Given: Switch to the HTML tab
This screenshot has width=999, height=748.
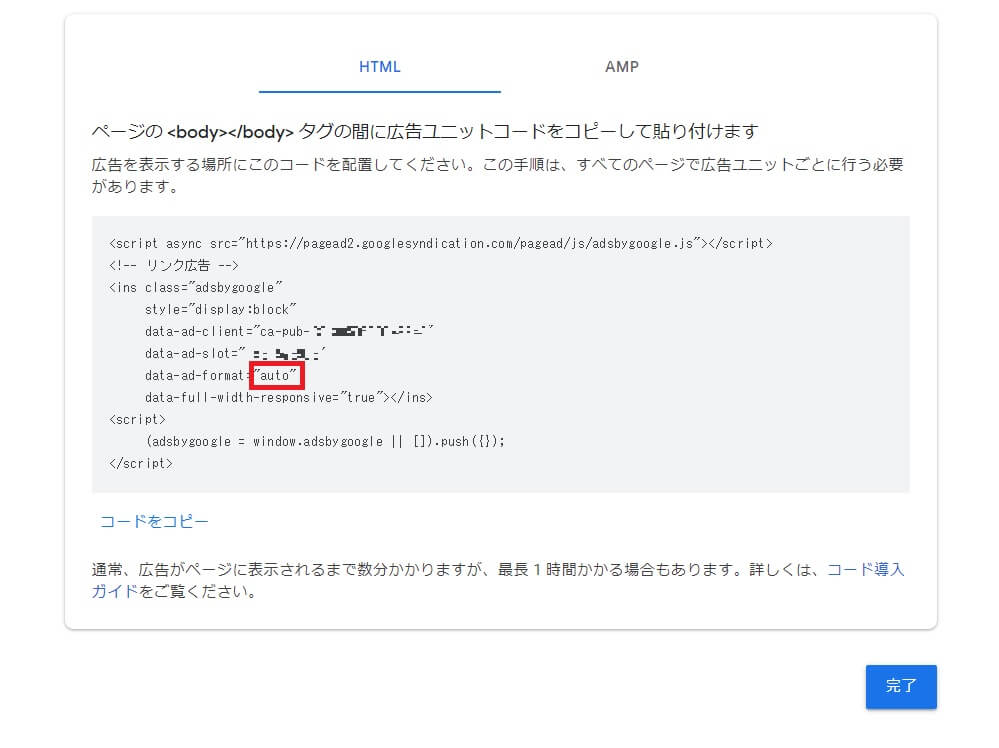Looking at the screenshot, I should point(380,67).
